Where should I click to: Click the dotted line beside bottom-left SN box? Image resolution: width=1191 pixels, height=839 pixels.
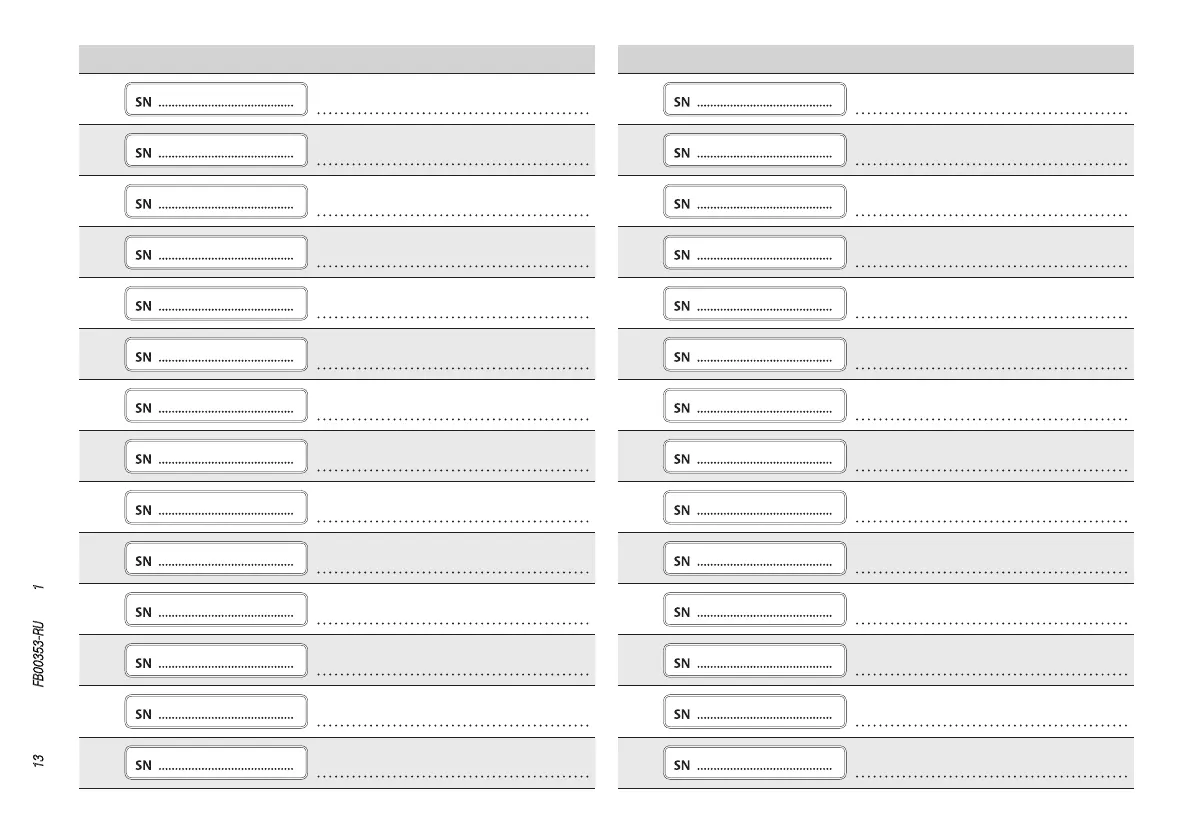[x=452, y=776]
